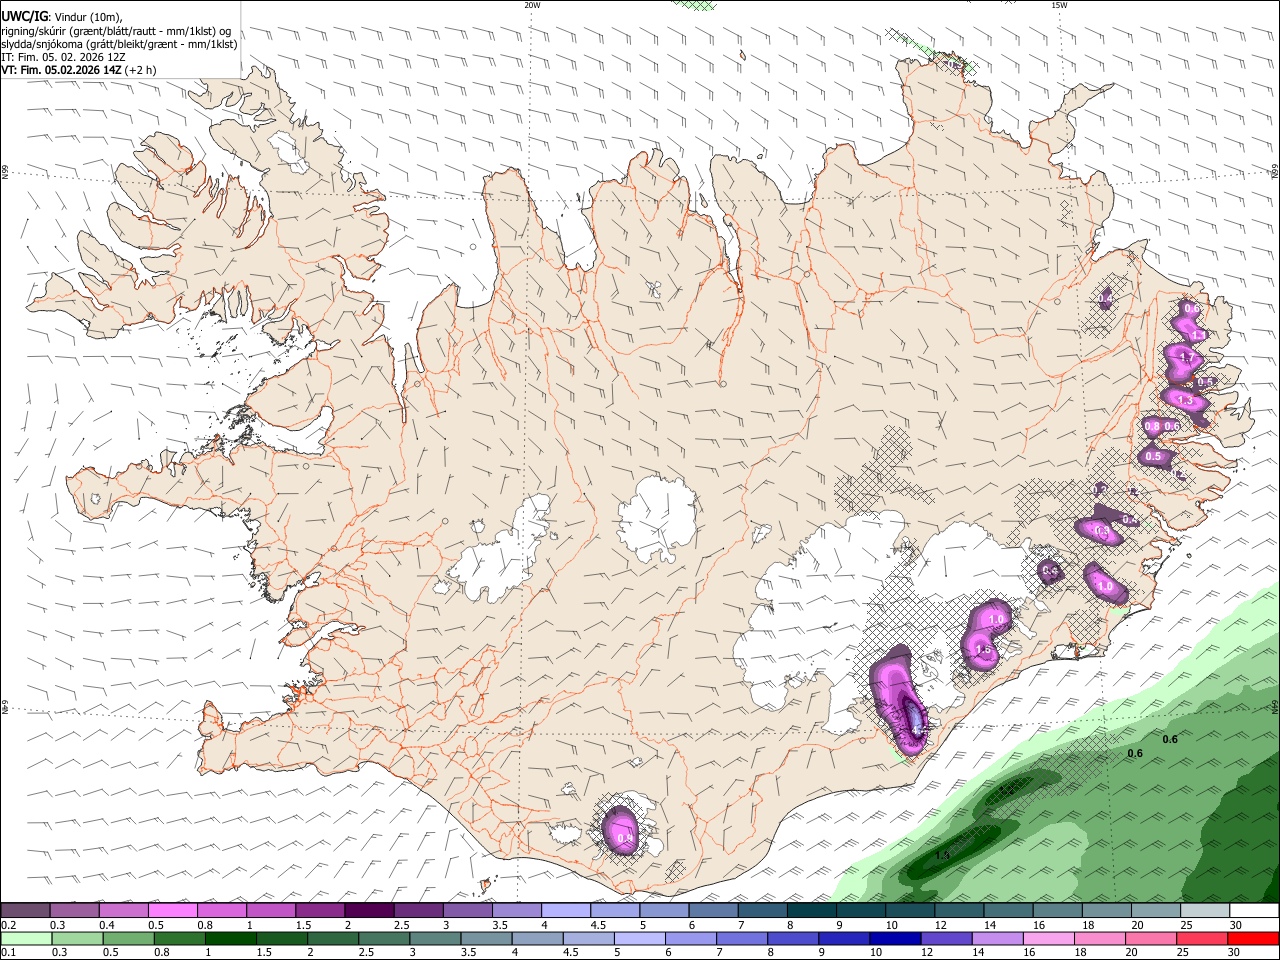Image resolution: width=1280 pixels, height=960 pixels.
Task: Select the grey-blue 3.5–4 rain legend swatch
Action: (487, 938)
